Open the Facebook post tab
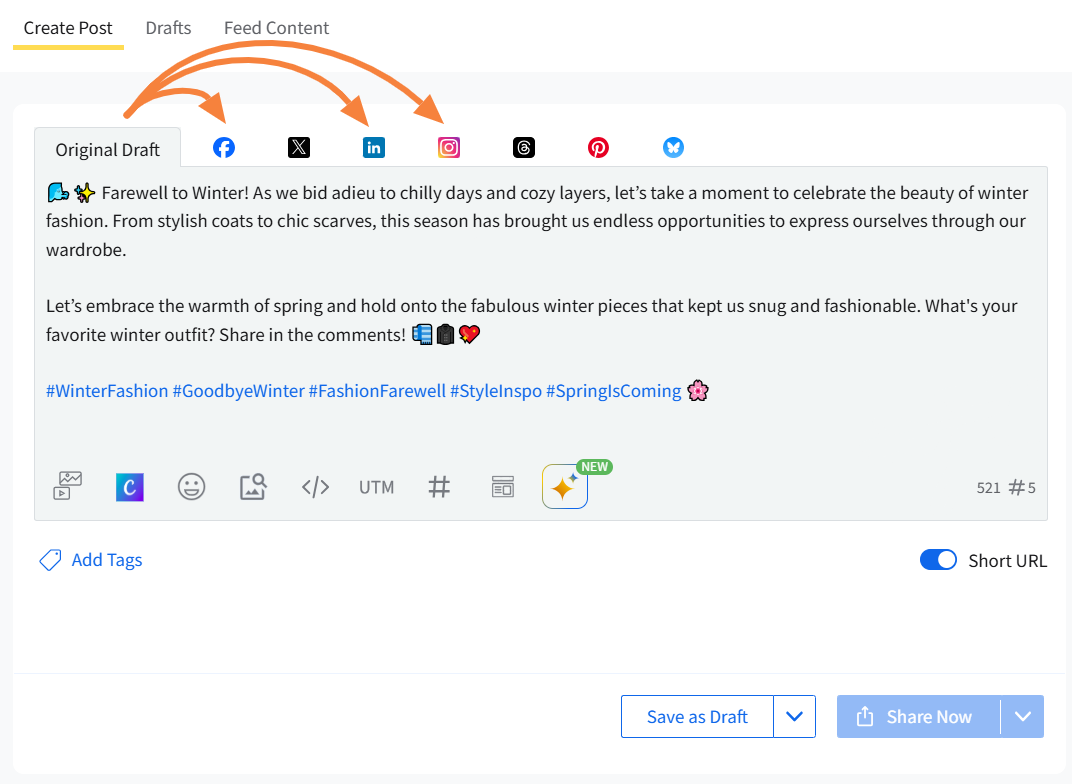1072x784 pixels. click(x=224, y=148)
